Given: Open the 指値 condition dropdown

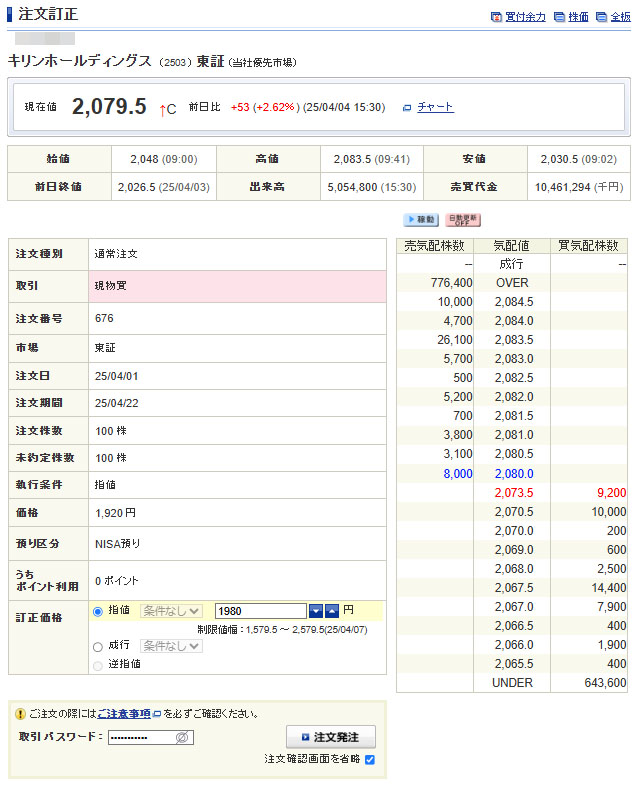Looking at the screenshot, I should click(x=171, y=611).
